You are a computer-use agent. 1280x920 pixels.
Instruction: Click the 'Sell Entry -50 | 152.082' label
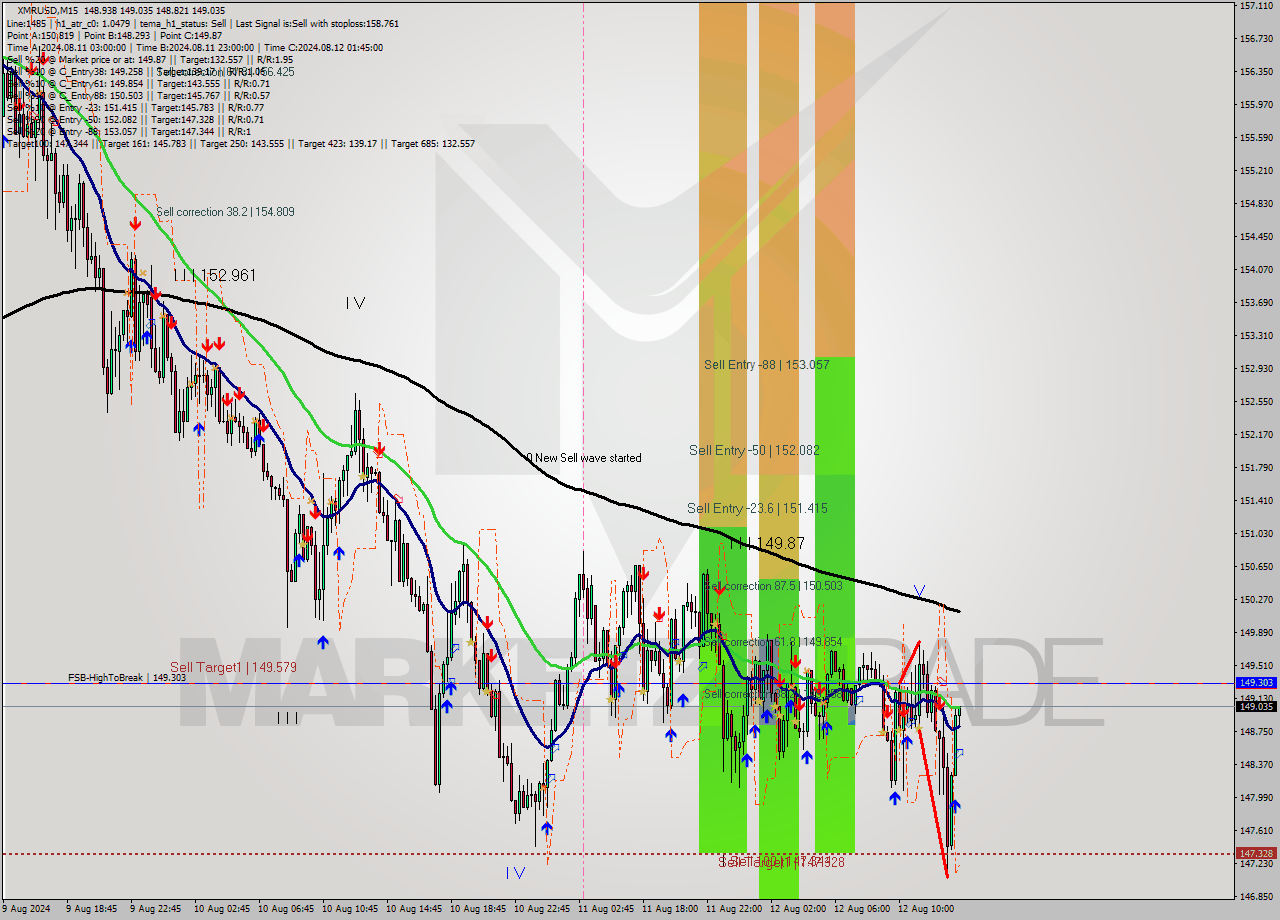[754, 451]
